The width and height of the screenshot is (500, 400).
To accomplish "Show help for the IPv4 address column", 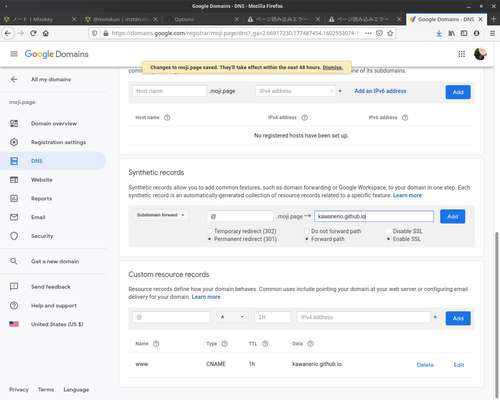I will click(x=305, y=118).
